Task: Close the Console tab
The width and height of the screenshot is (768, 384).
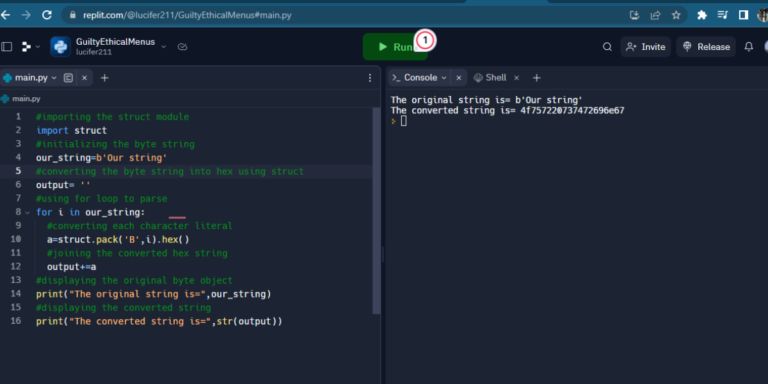Action: pyautogui.click(x=458, y=78)
